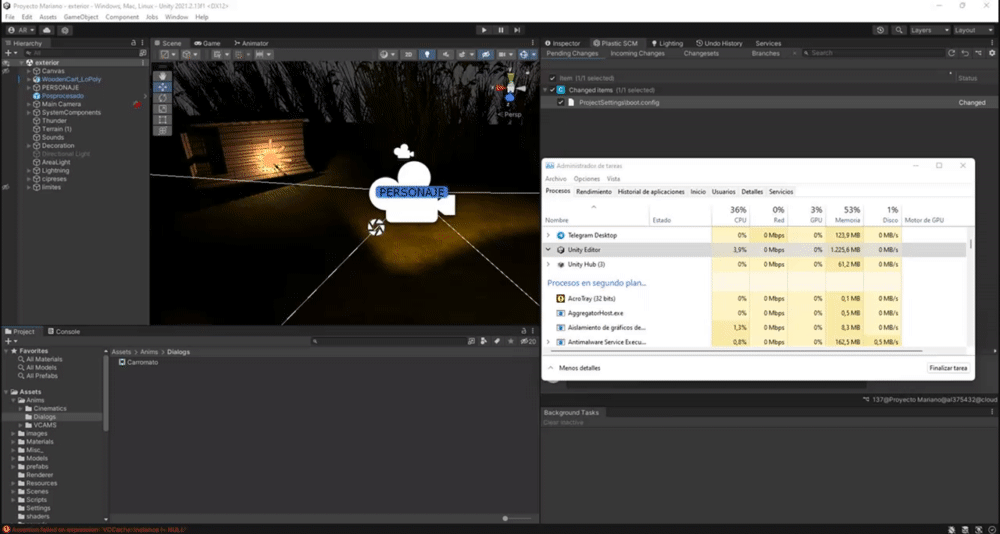The width and height of the screenshot is (1000, 534).
Task: Open the GameObject menu
Action: pyautogui.click(x=80, y=17)
